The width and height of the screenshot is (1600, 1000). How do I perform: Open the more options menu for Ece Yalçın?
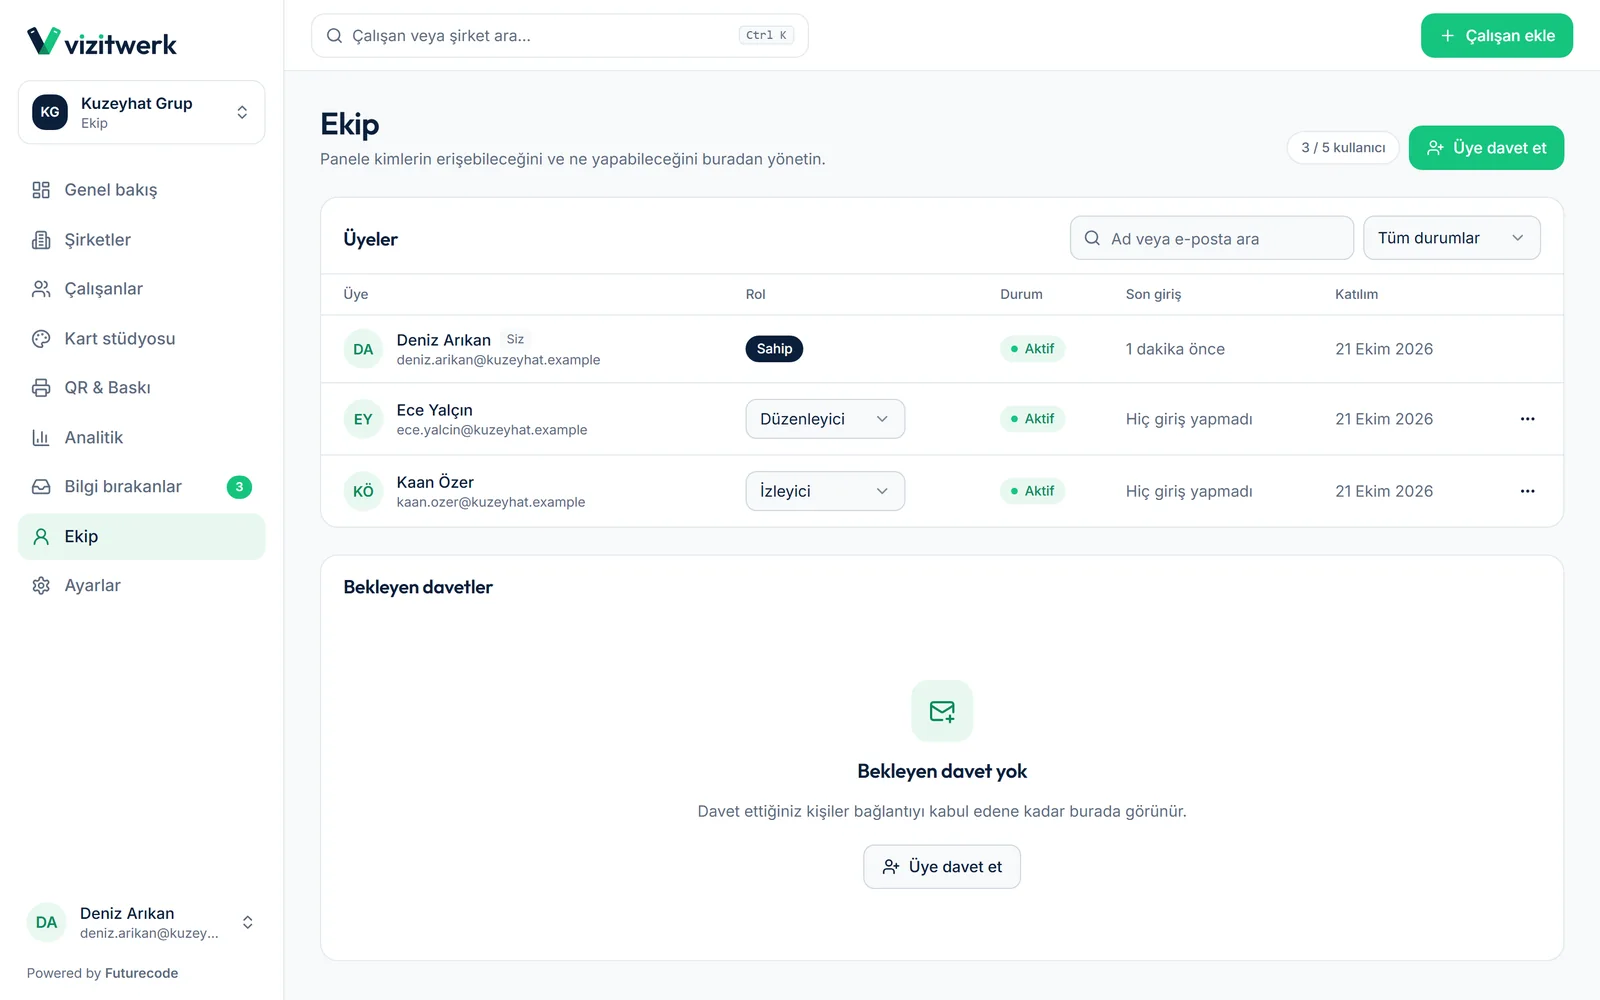[x=1527, y=419]
